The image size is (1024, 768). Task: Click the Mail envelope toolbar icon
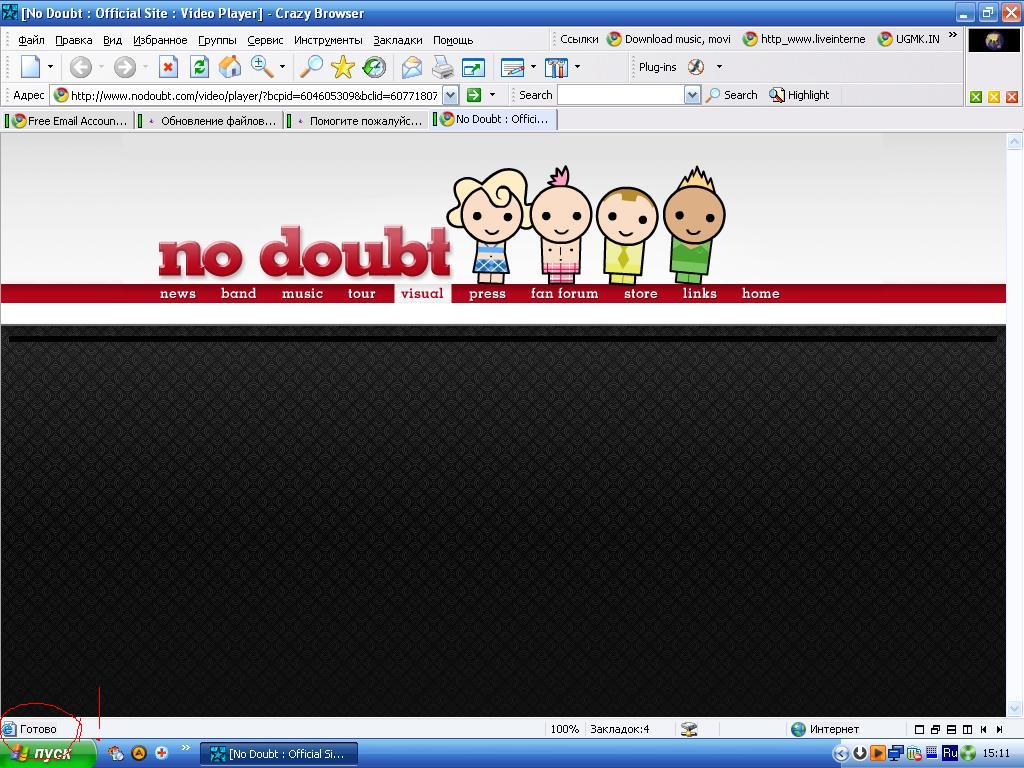pos(411,67)
